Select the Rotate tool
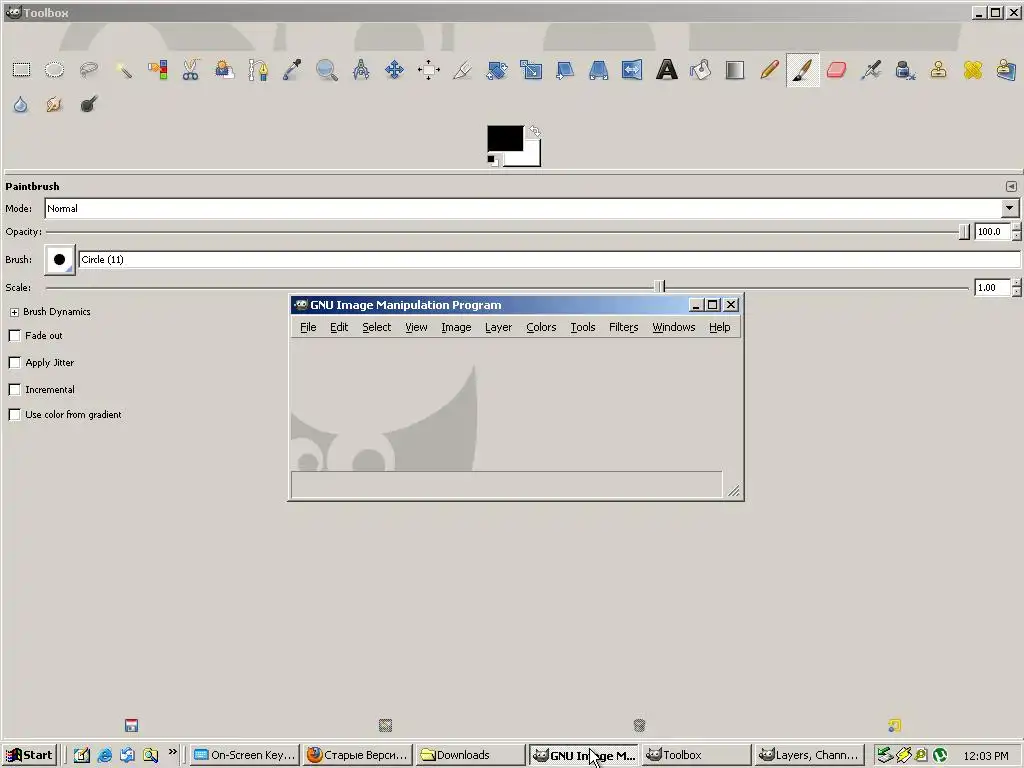 496,70
